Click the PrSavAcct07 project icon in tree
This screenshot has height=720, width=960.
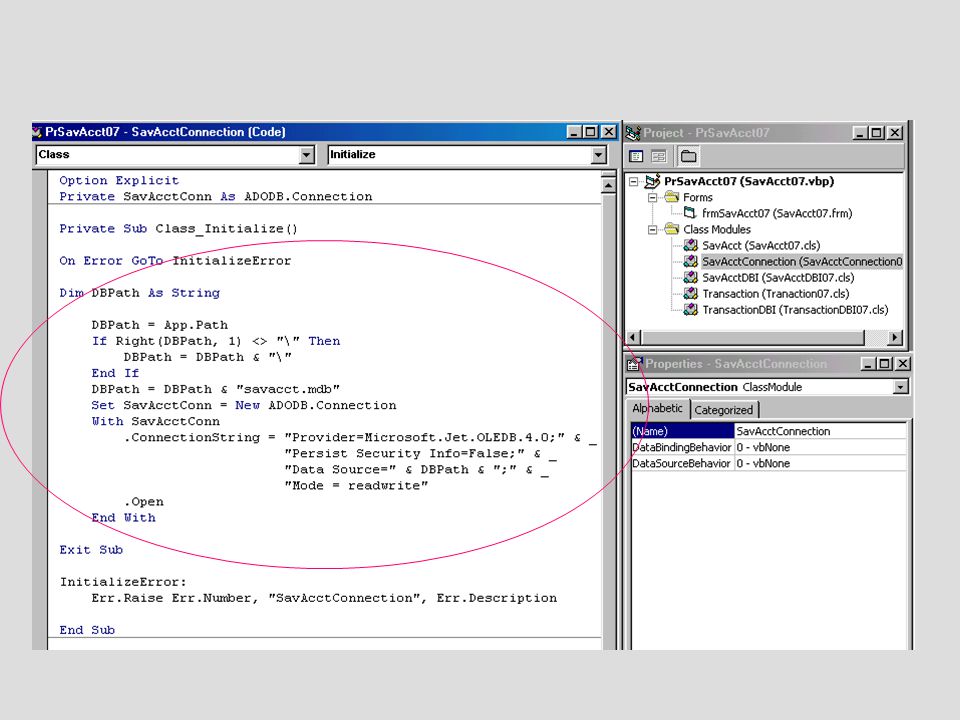[x=653, y=181]
